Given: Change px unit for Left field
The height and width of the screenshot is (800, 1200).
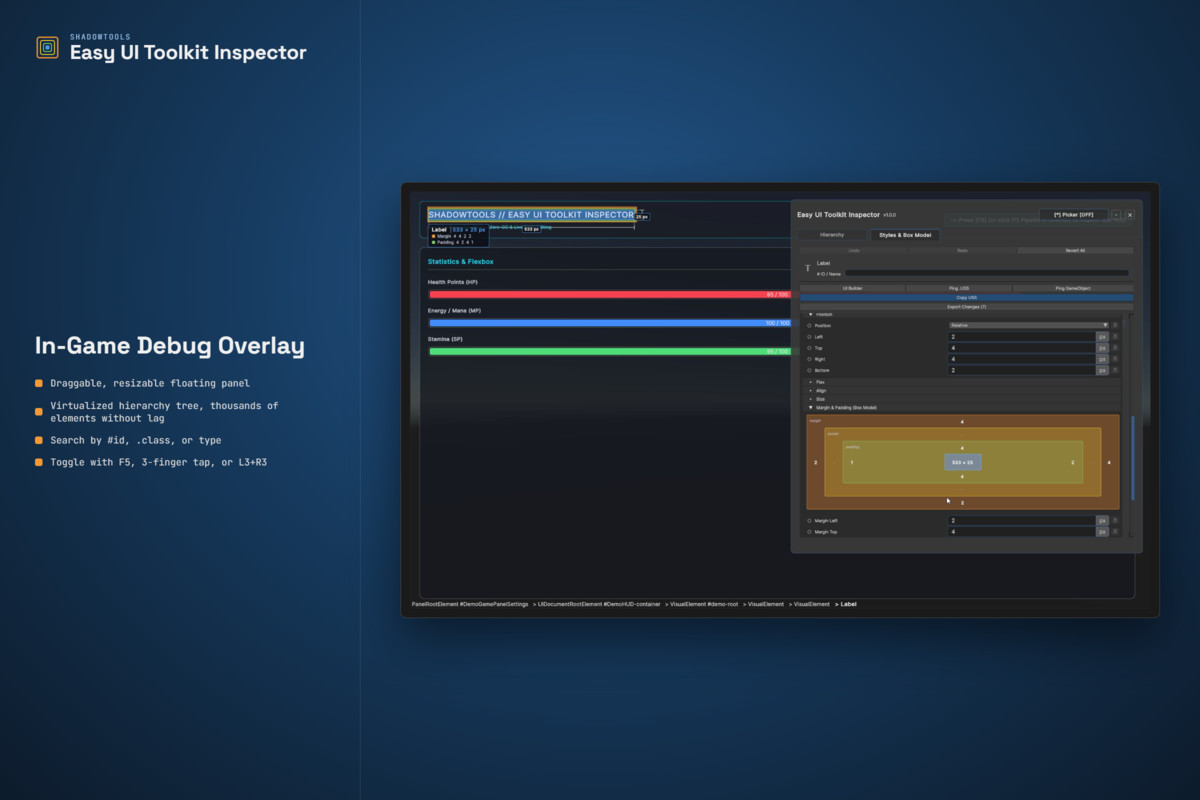Looking at the screenshot, I should click(1102, 337).
